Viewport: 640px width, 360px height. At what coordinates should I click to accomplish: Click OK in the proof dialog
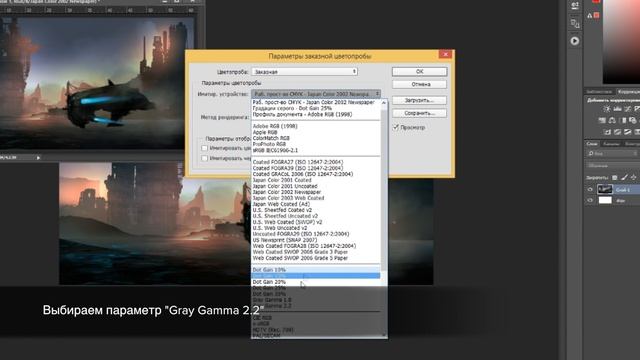pos(420,71)
